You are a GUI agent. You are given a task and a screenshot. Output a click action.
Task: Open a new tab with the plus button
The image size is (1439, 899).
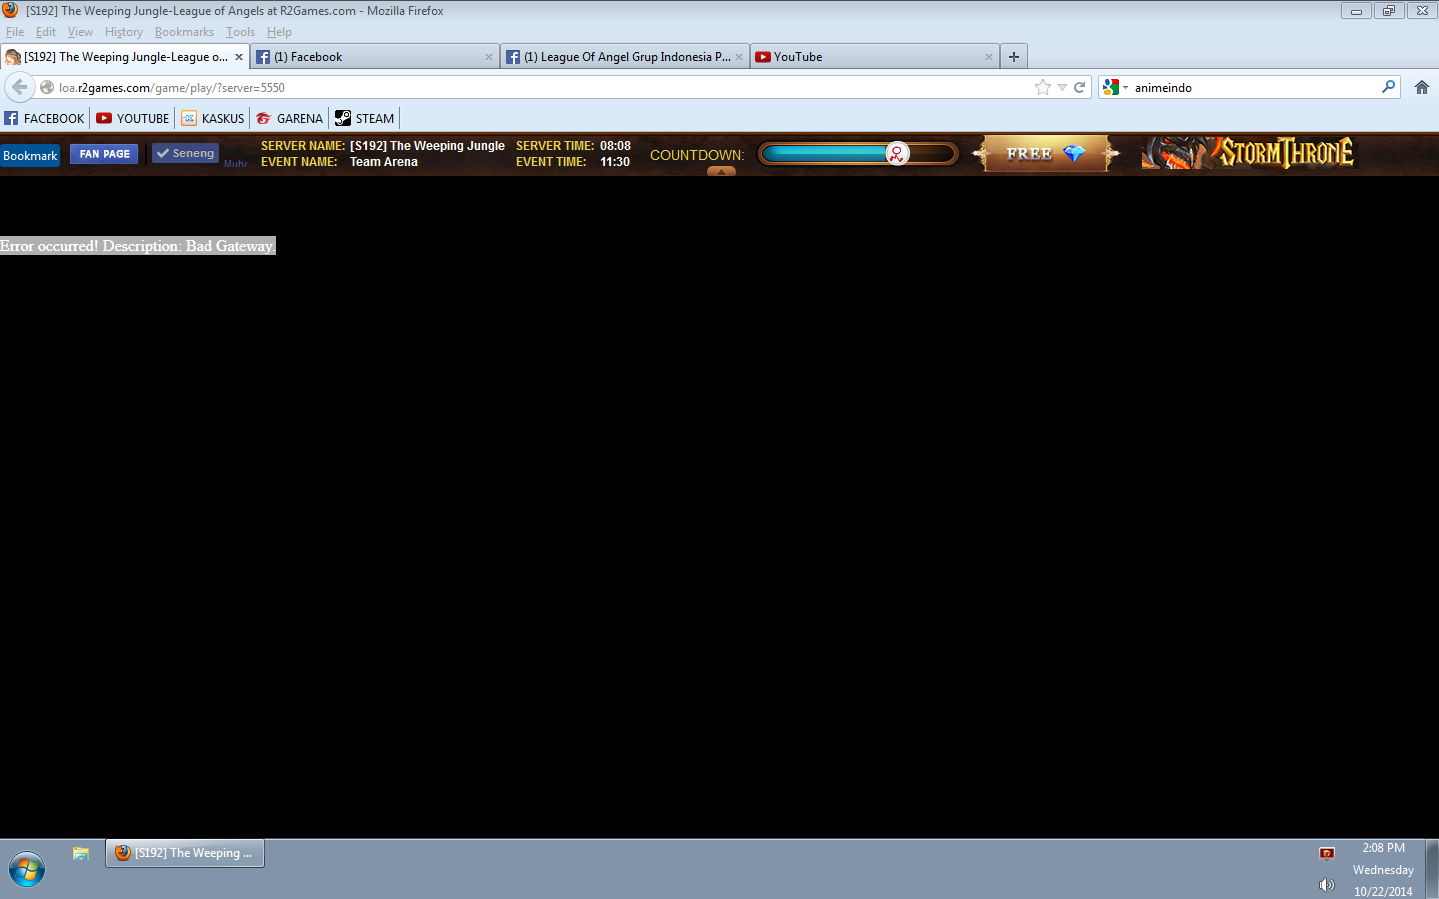1014,57
